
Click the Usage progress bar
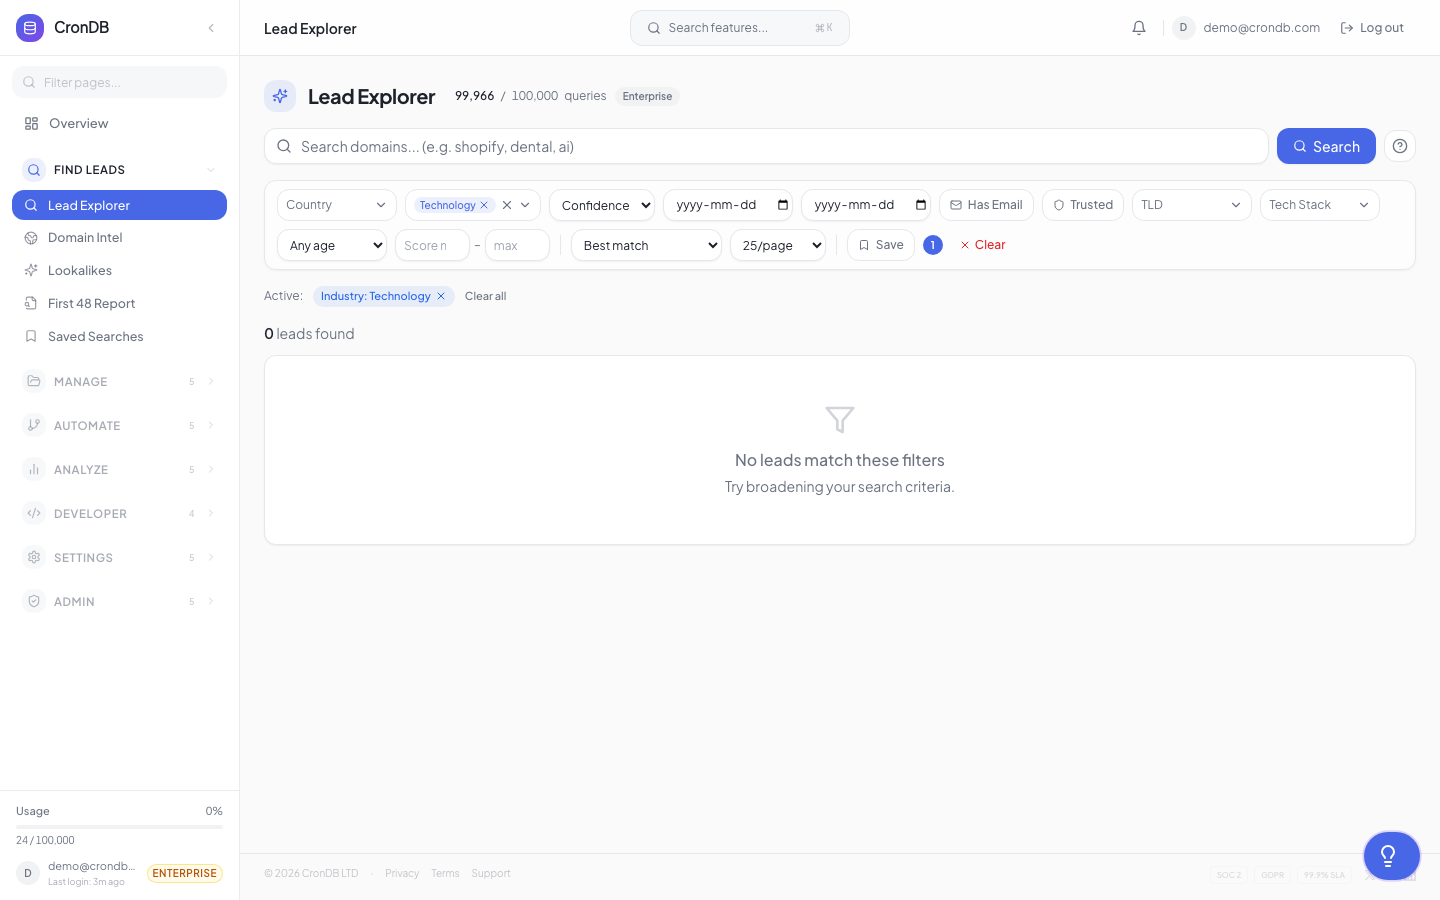click(x=119, y=827)
